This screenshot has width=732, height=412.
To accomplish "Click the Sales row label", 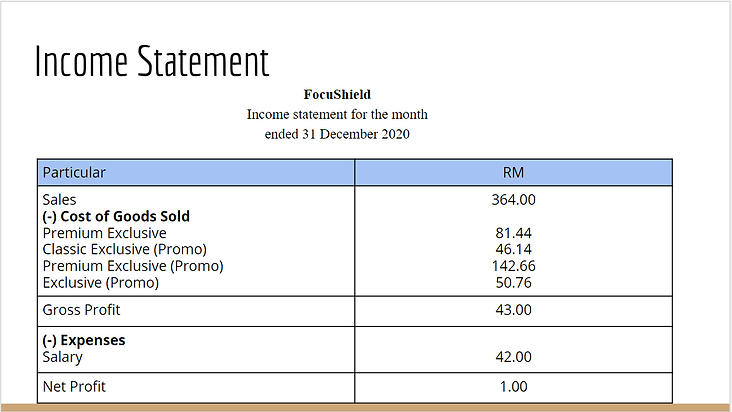I will point(59,200).
